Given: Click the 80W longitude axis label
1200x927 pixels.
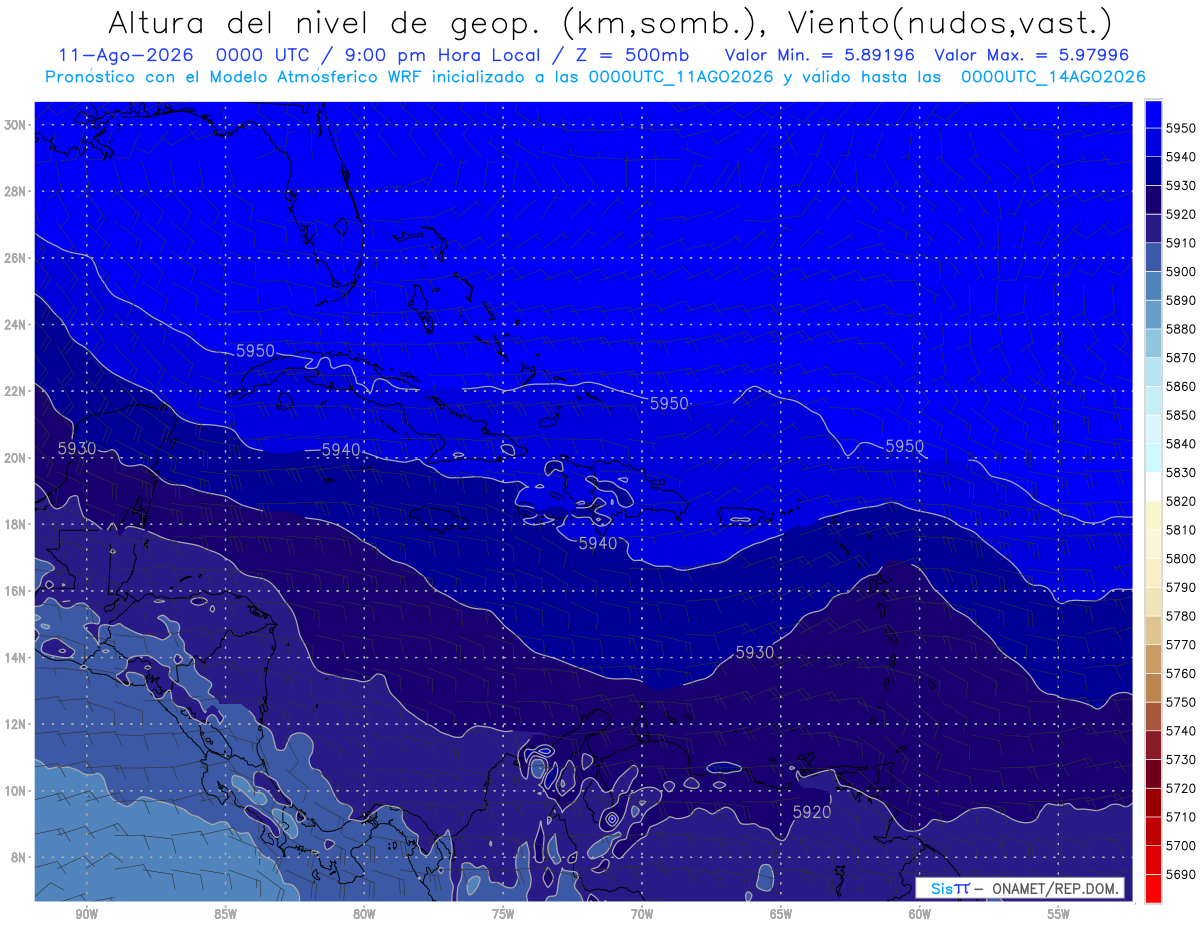Looking at the screenshot, I should tap(364, 914).
